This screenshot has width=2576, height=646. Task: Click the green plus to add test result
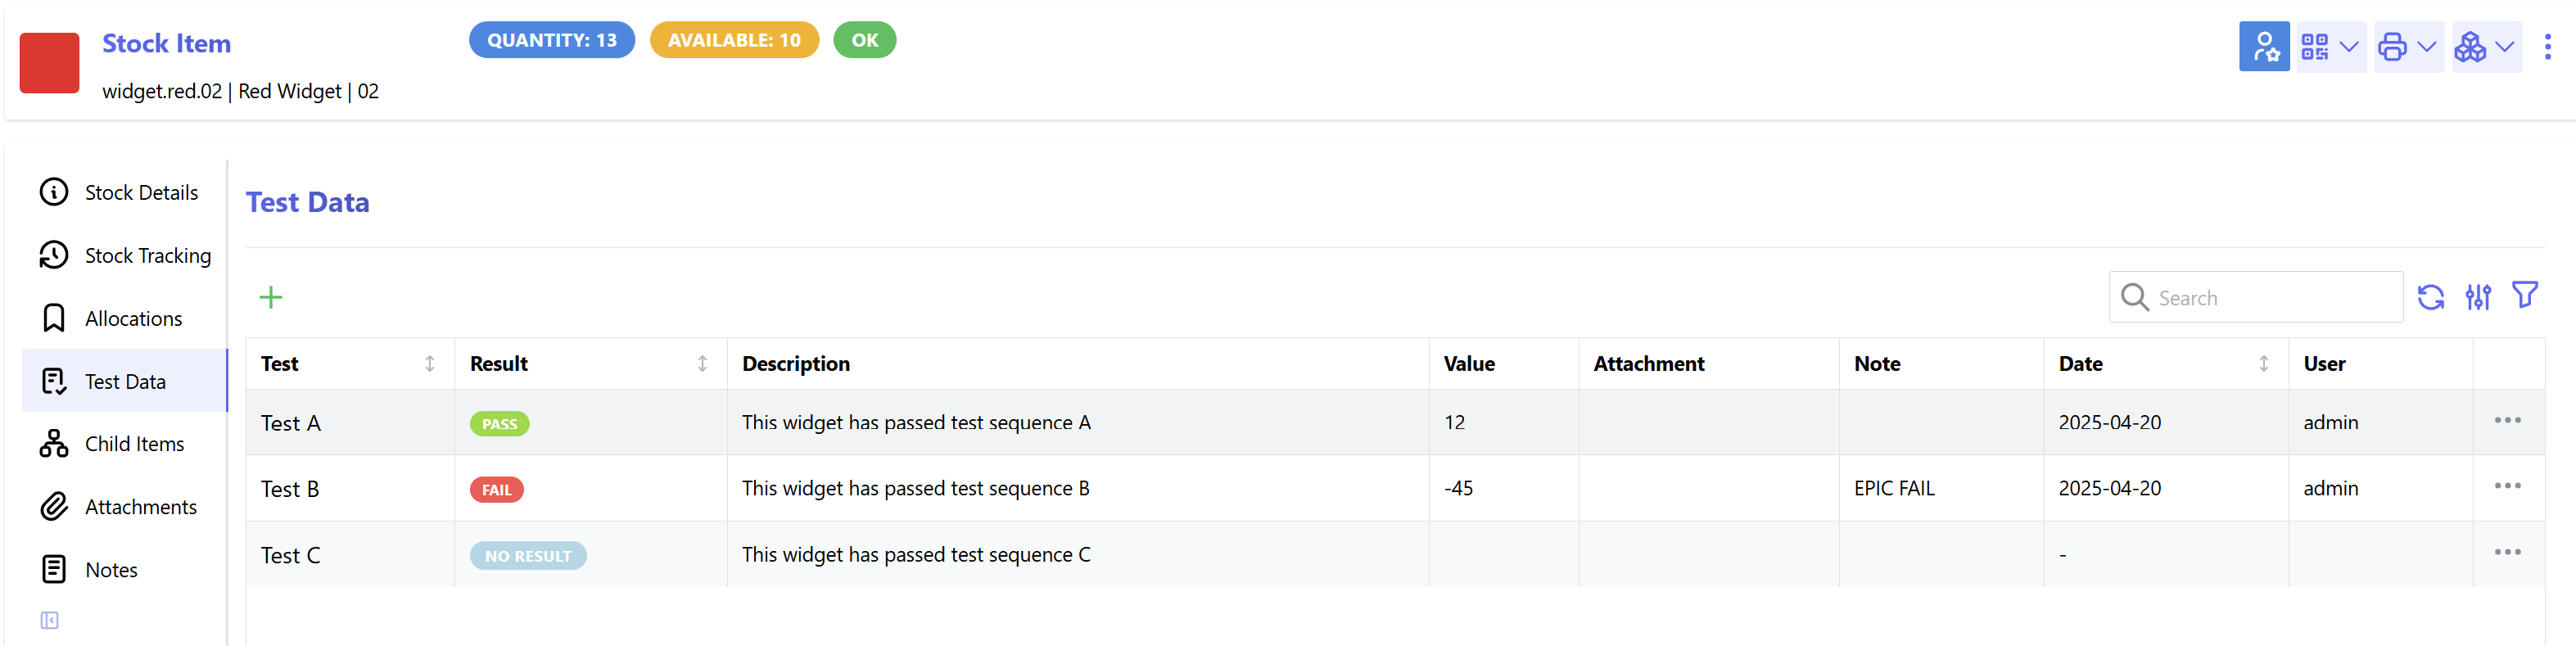click(271, 297)
